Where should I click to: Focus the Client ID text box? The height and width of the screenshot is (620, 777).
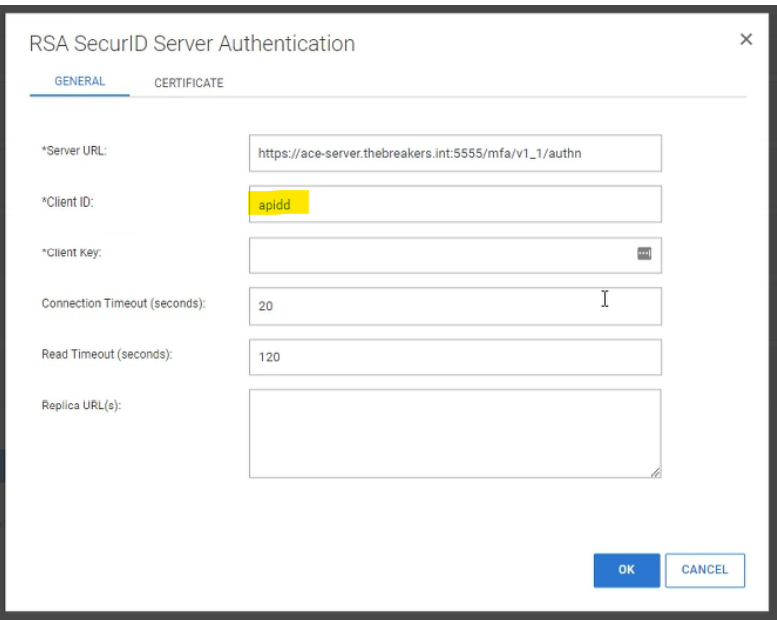pyautogui.click(x=455, y=204)
